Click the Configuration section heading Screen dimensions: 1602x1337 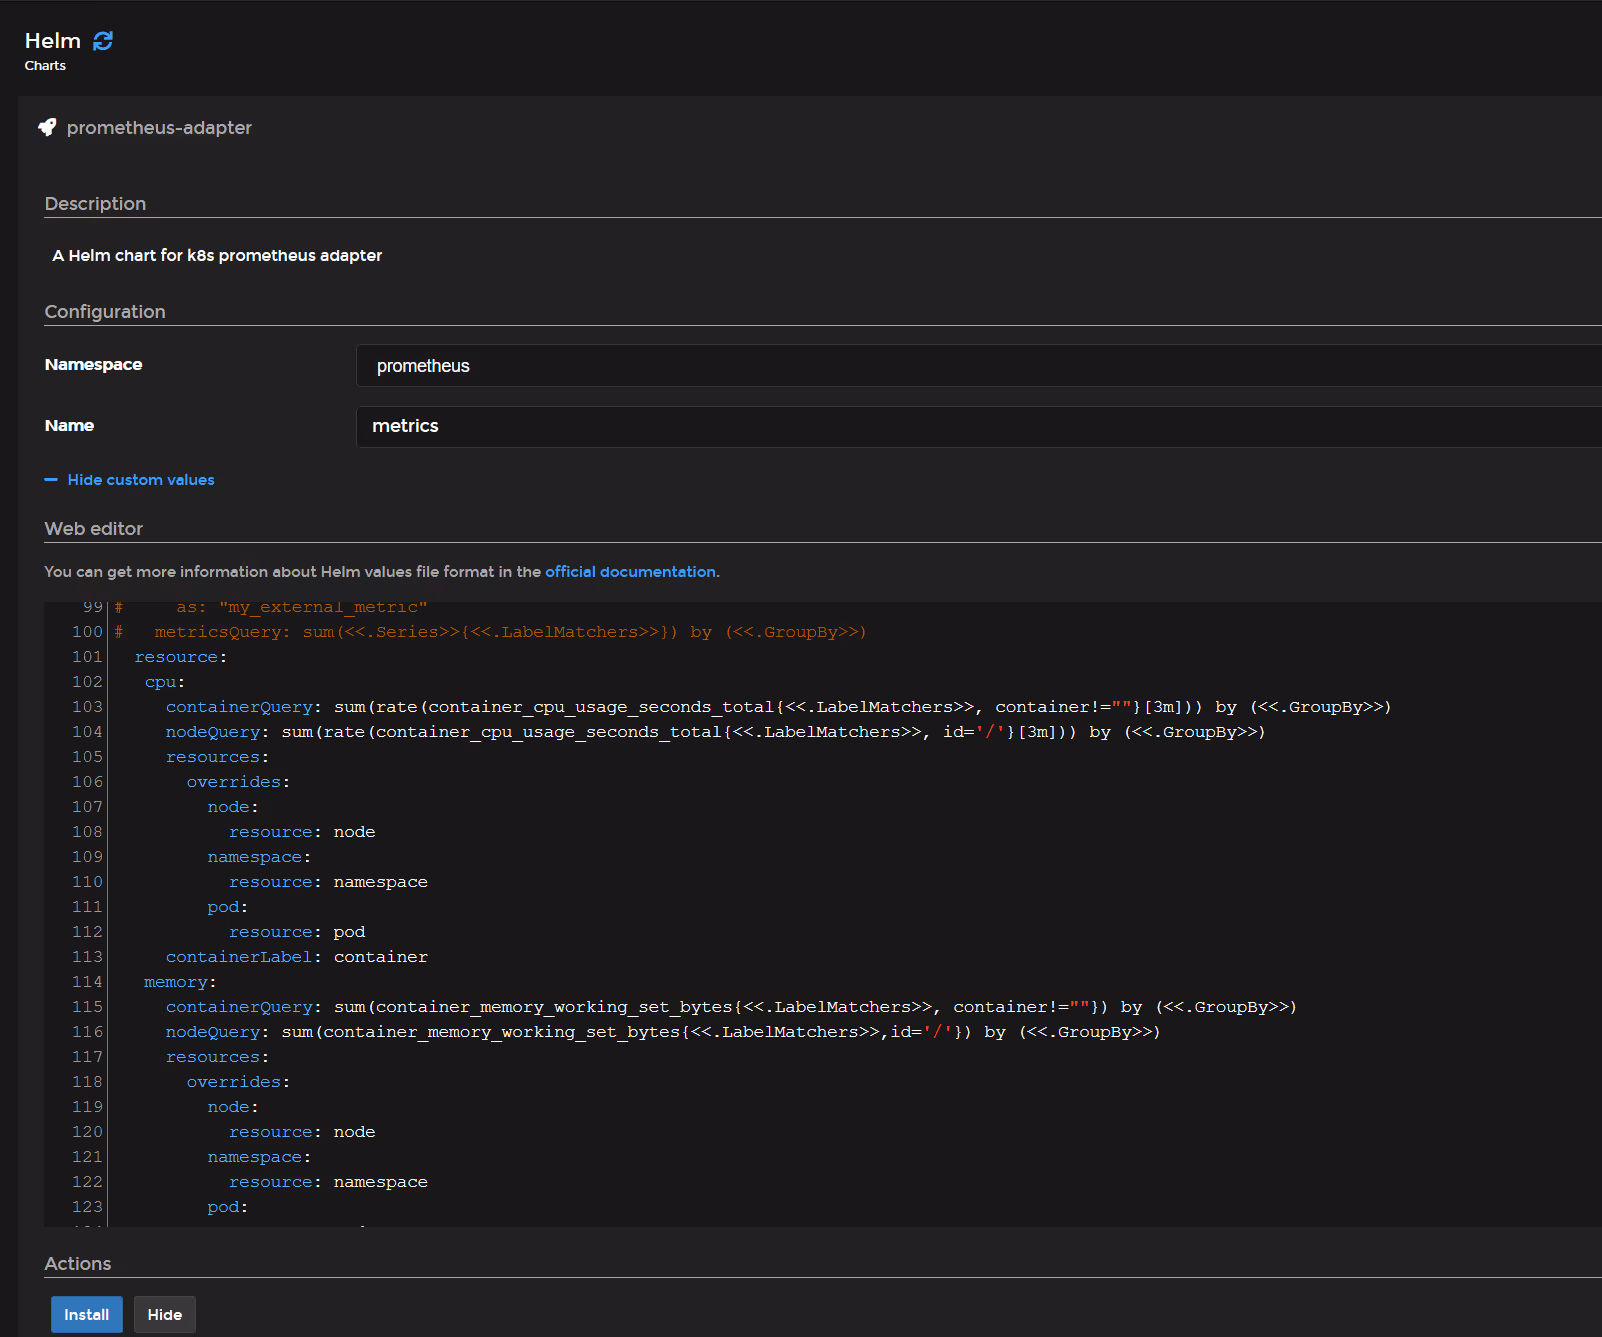tap(105, 312)
